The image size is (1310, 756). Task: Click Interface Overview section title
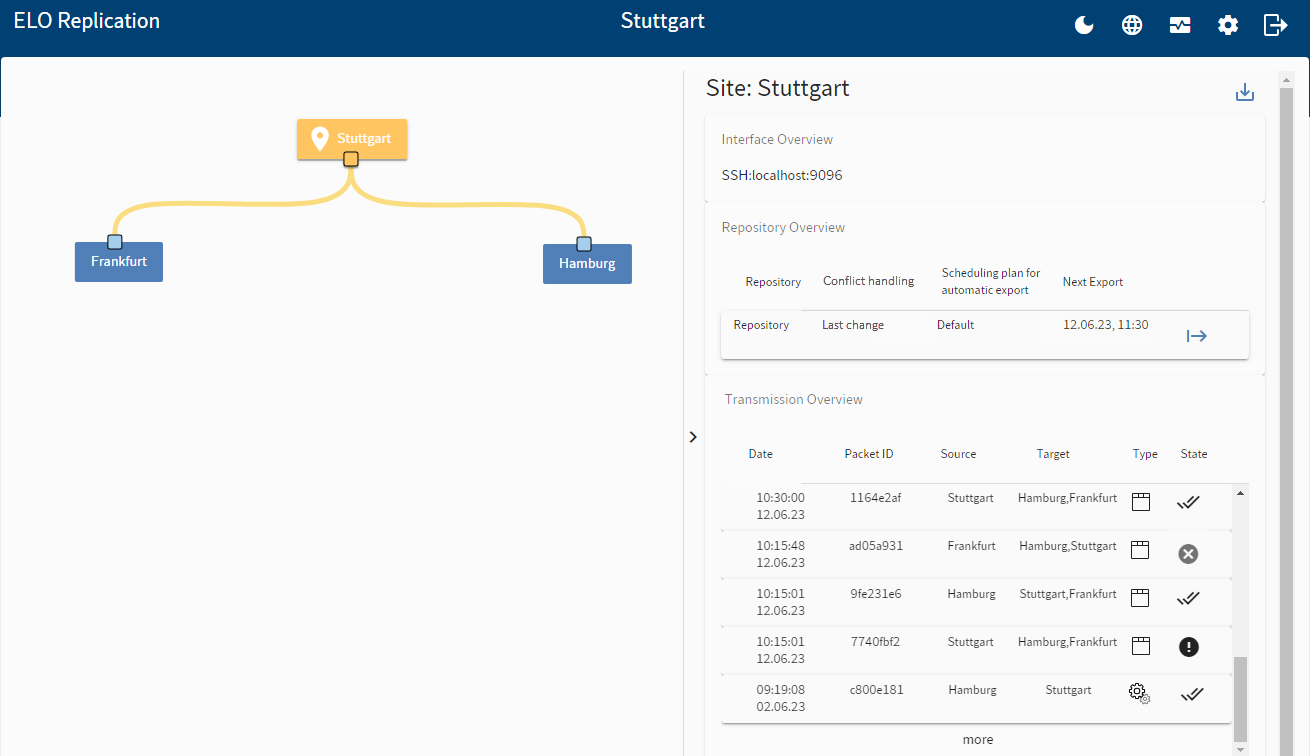(x=777, y=139)
